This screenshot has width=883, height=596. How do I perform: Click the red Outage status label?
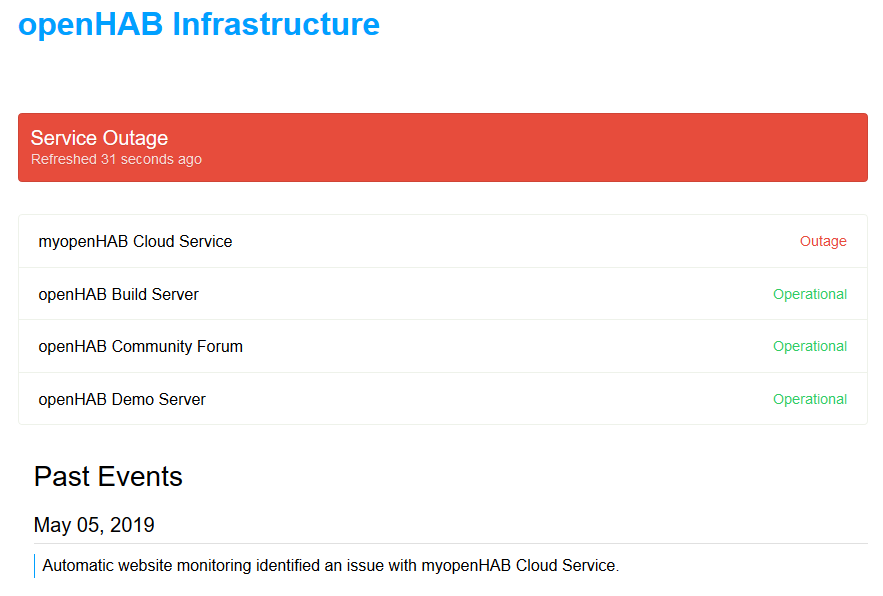coord(822,241)
